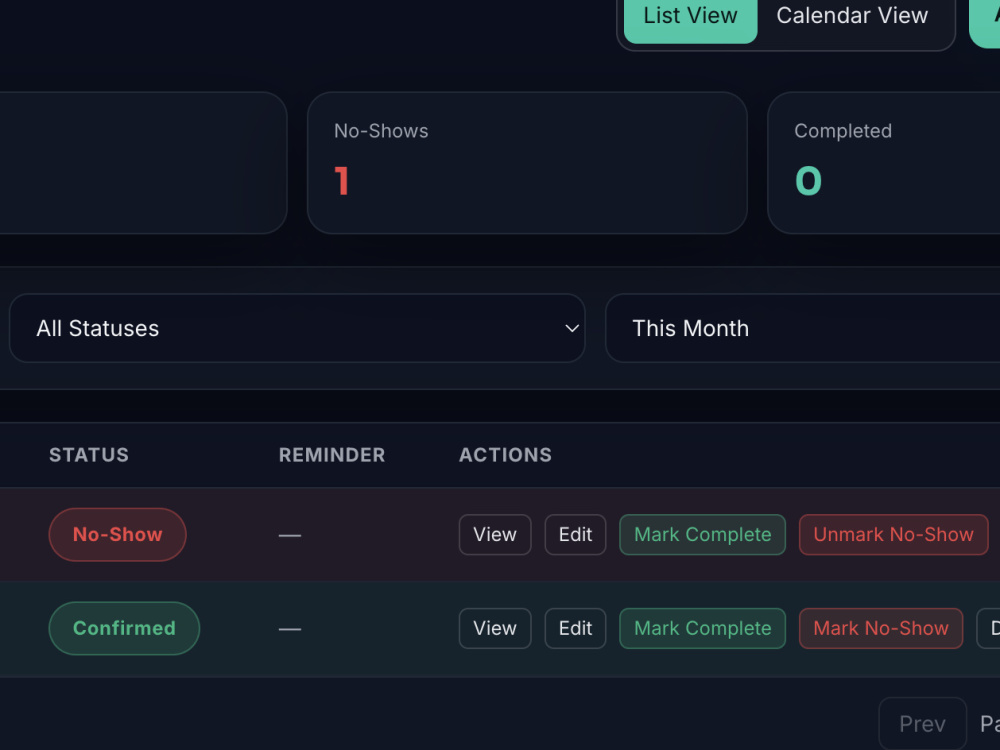The height and width of the screenshot is (750, 1000).
Task: Click the Completed stat card
Action: pyautogui.click(x=884, y=163)
